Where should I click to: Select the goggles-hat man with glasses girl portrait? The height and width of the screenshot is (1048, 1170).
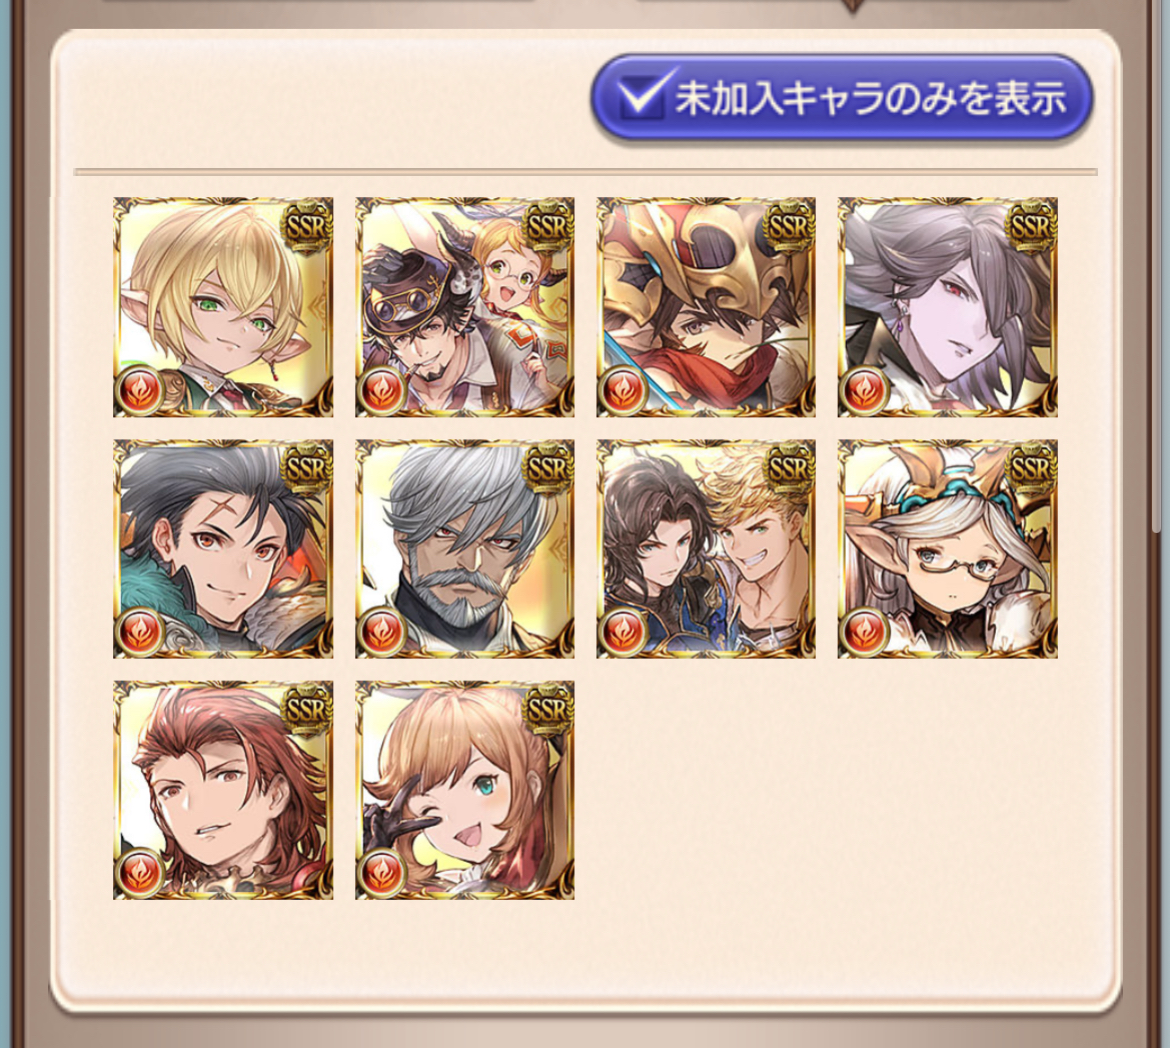pos(465,307)
